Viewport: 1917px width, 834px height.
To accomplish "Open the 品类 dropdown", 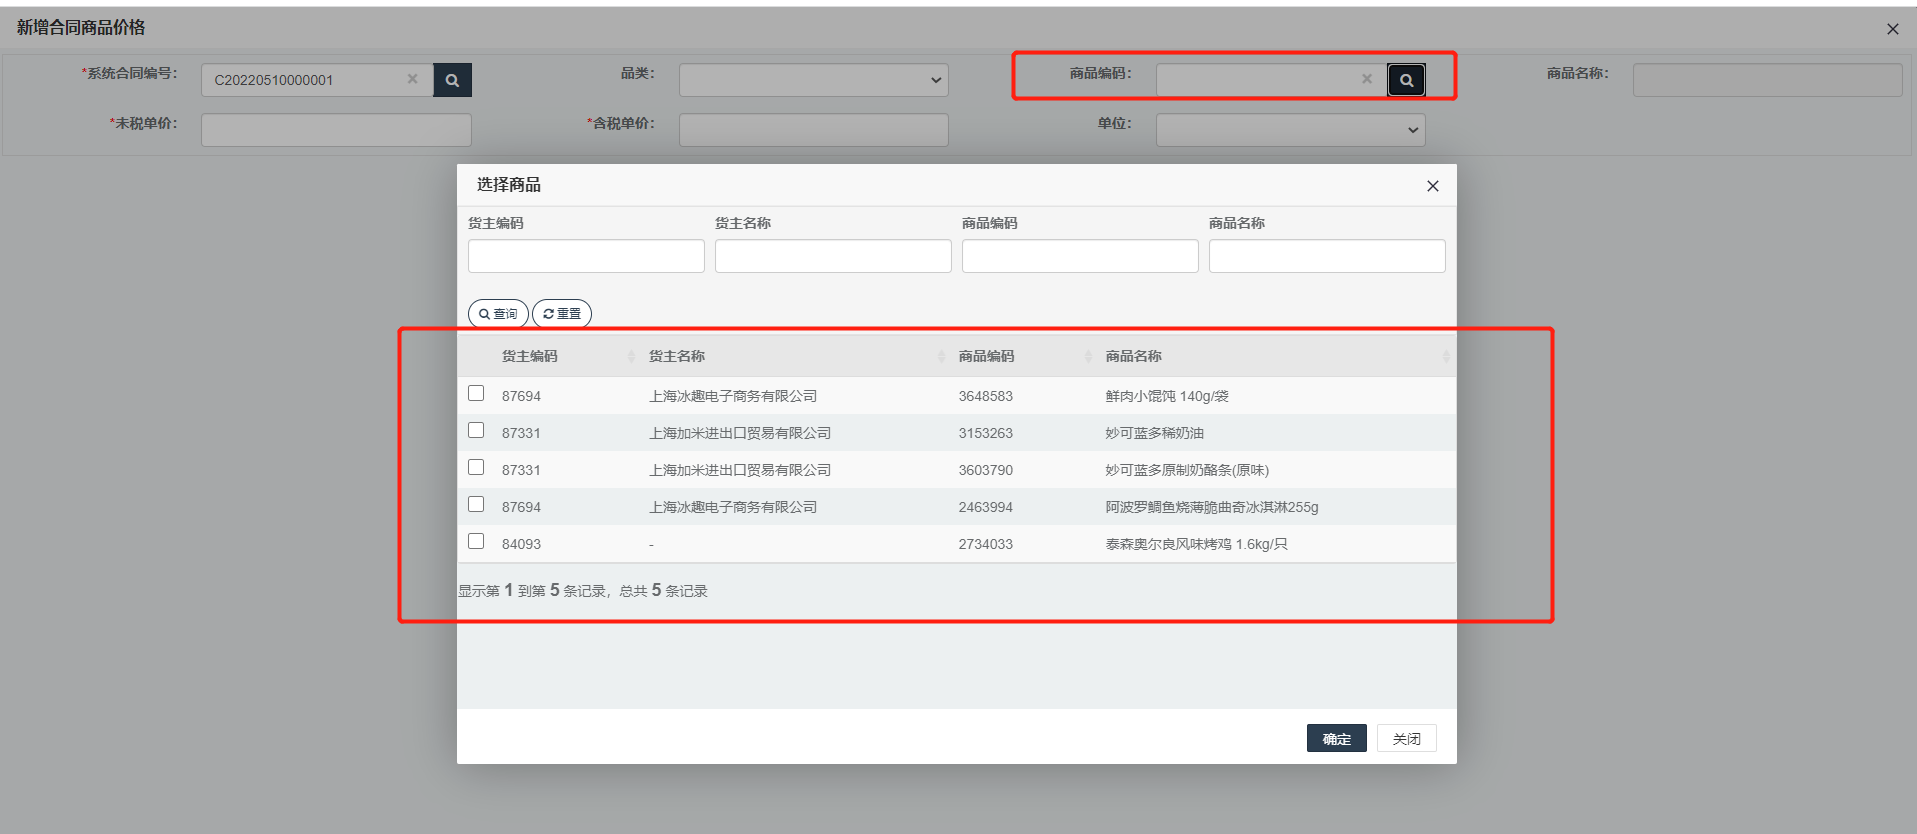I will (813, 80).
